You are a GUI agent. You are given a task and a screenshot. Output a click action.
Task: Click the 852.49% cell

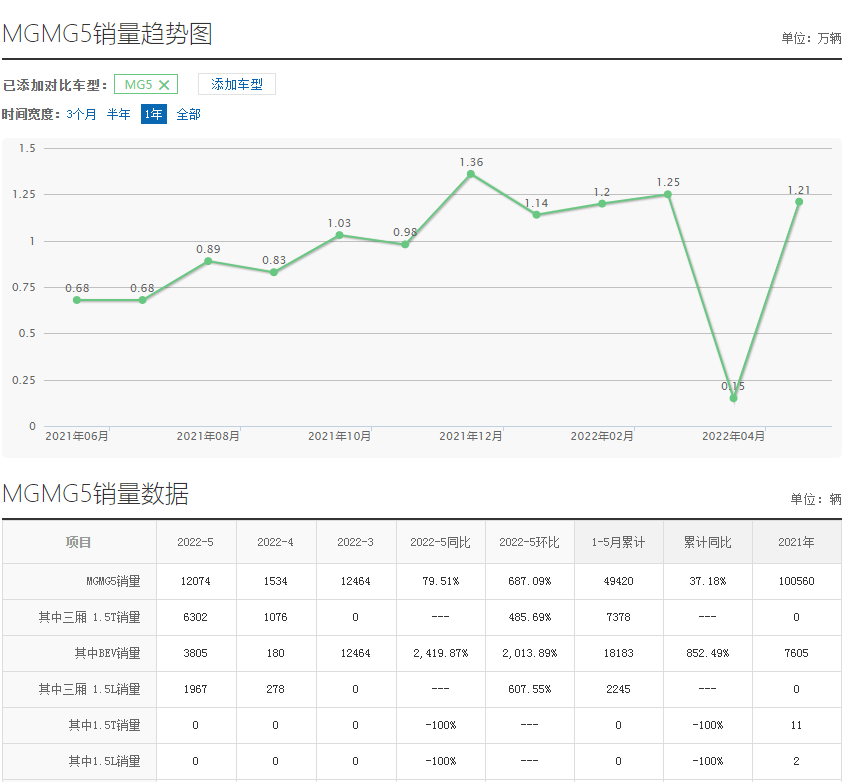point(707,654)
